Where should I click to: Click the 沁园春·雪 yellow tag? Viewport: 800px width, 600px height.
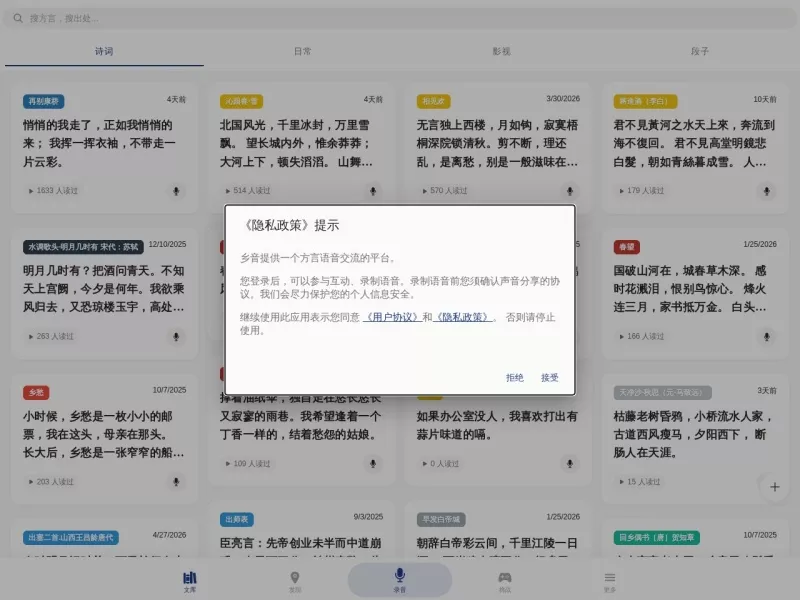tap(241, 101)
